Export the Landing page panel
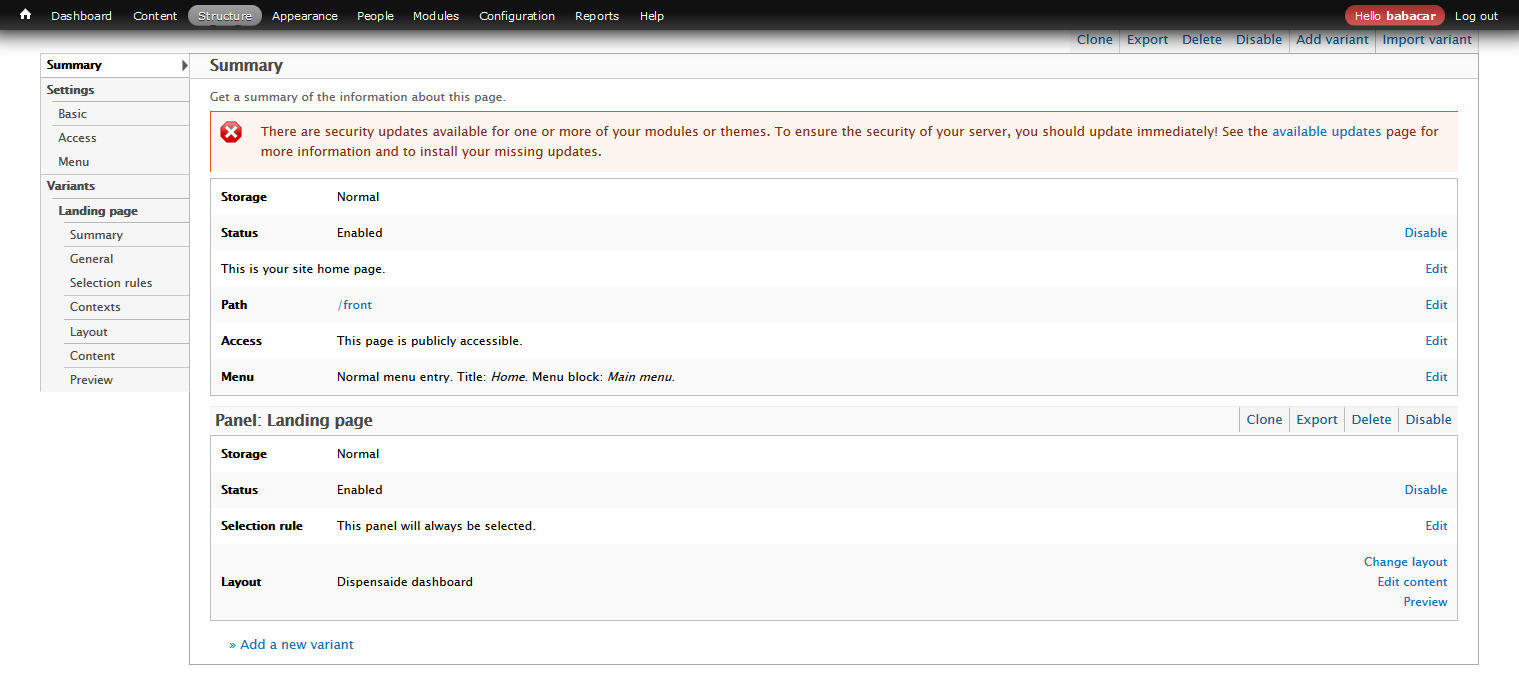This screenshot has width=1519, height=698. [1316, 420]
